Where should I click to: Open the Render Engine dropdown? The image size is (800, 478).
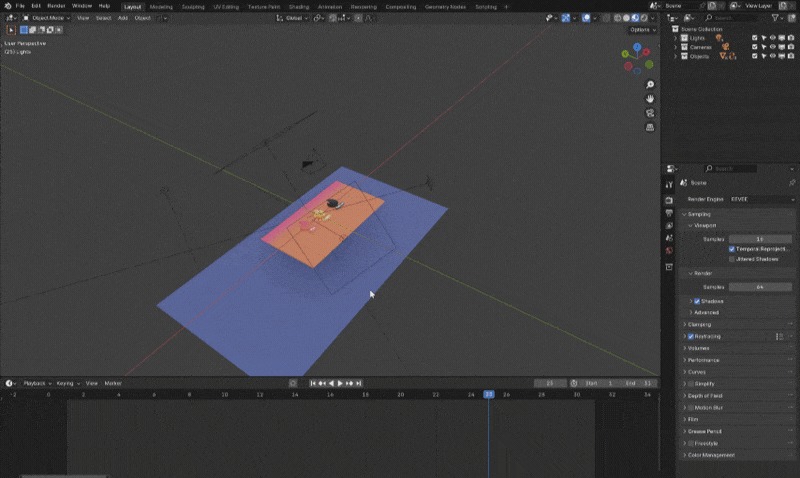[760, 199]
